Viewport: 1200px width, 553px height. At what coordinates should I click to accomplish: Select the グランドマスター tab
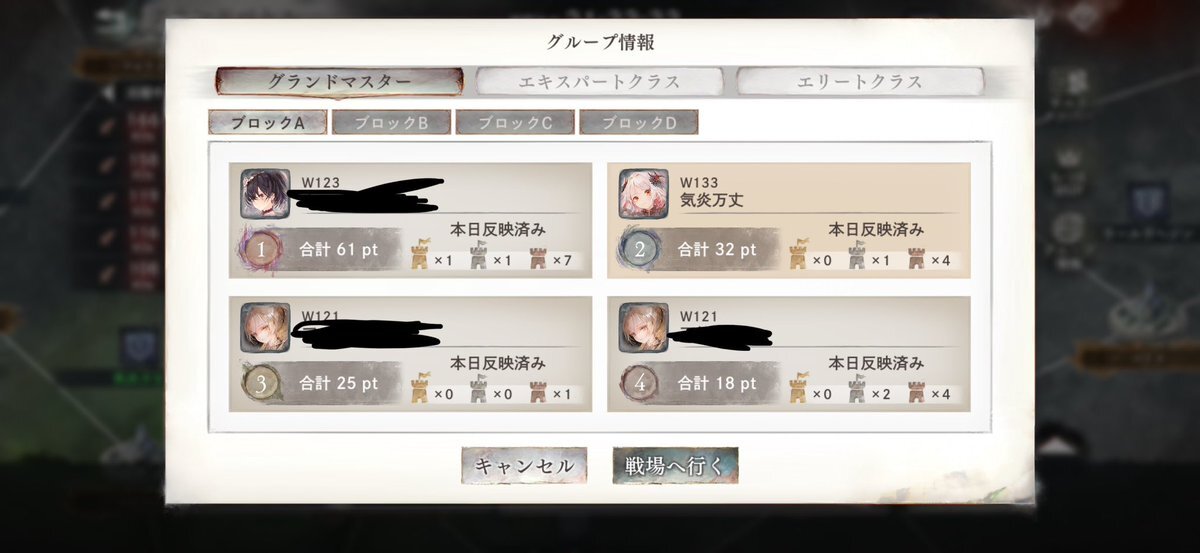[x=339, y=82]
